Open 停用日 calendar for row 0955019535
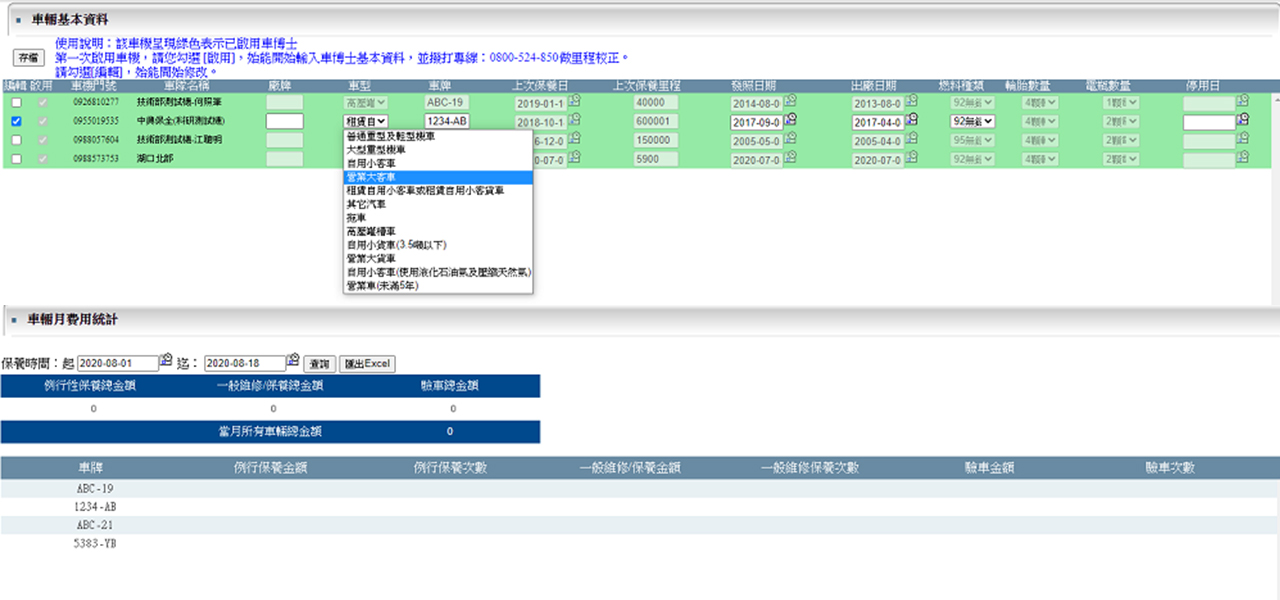Screen dimensions: 1280x600 tap(1243, 120)
